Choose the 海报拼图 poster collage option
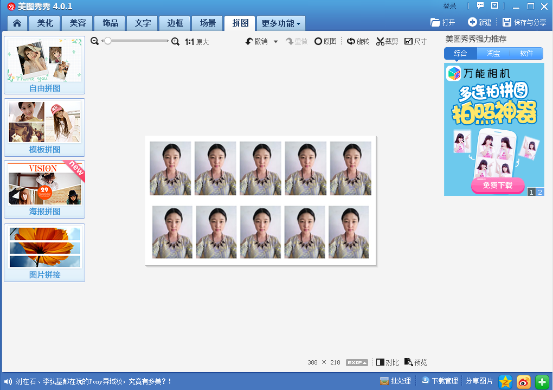 (44, 189)
